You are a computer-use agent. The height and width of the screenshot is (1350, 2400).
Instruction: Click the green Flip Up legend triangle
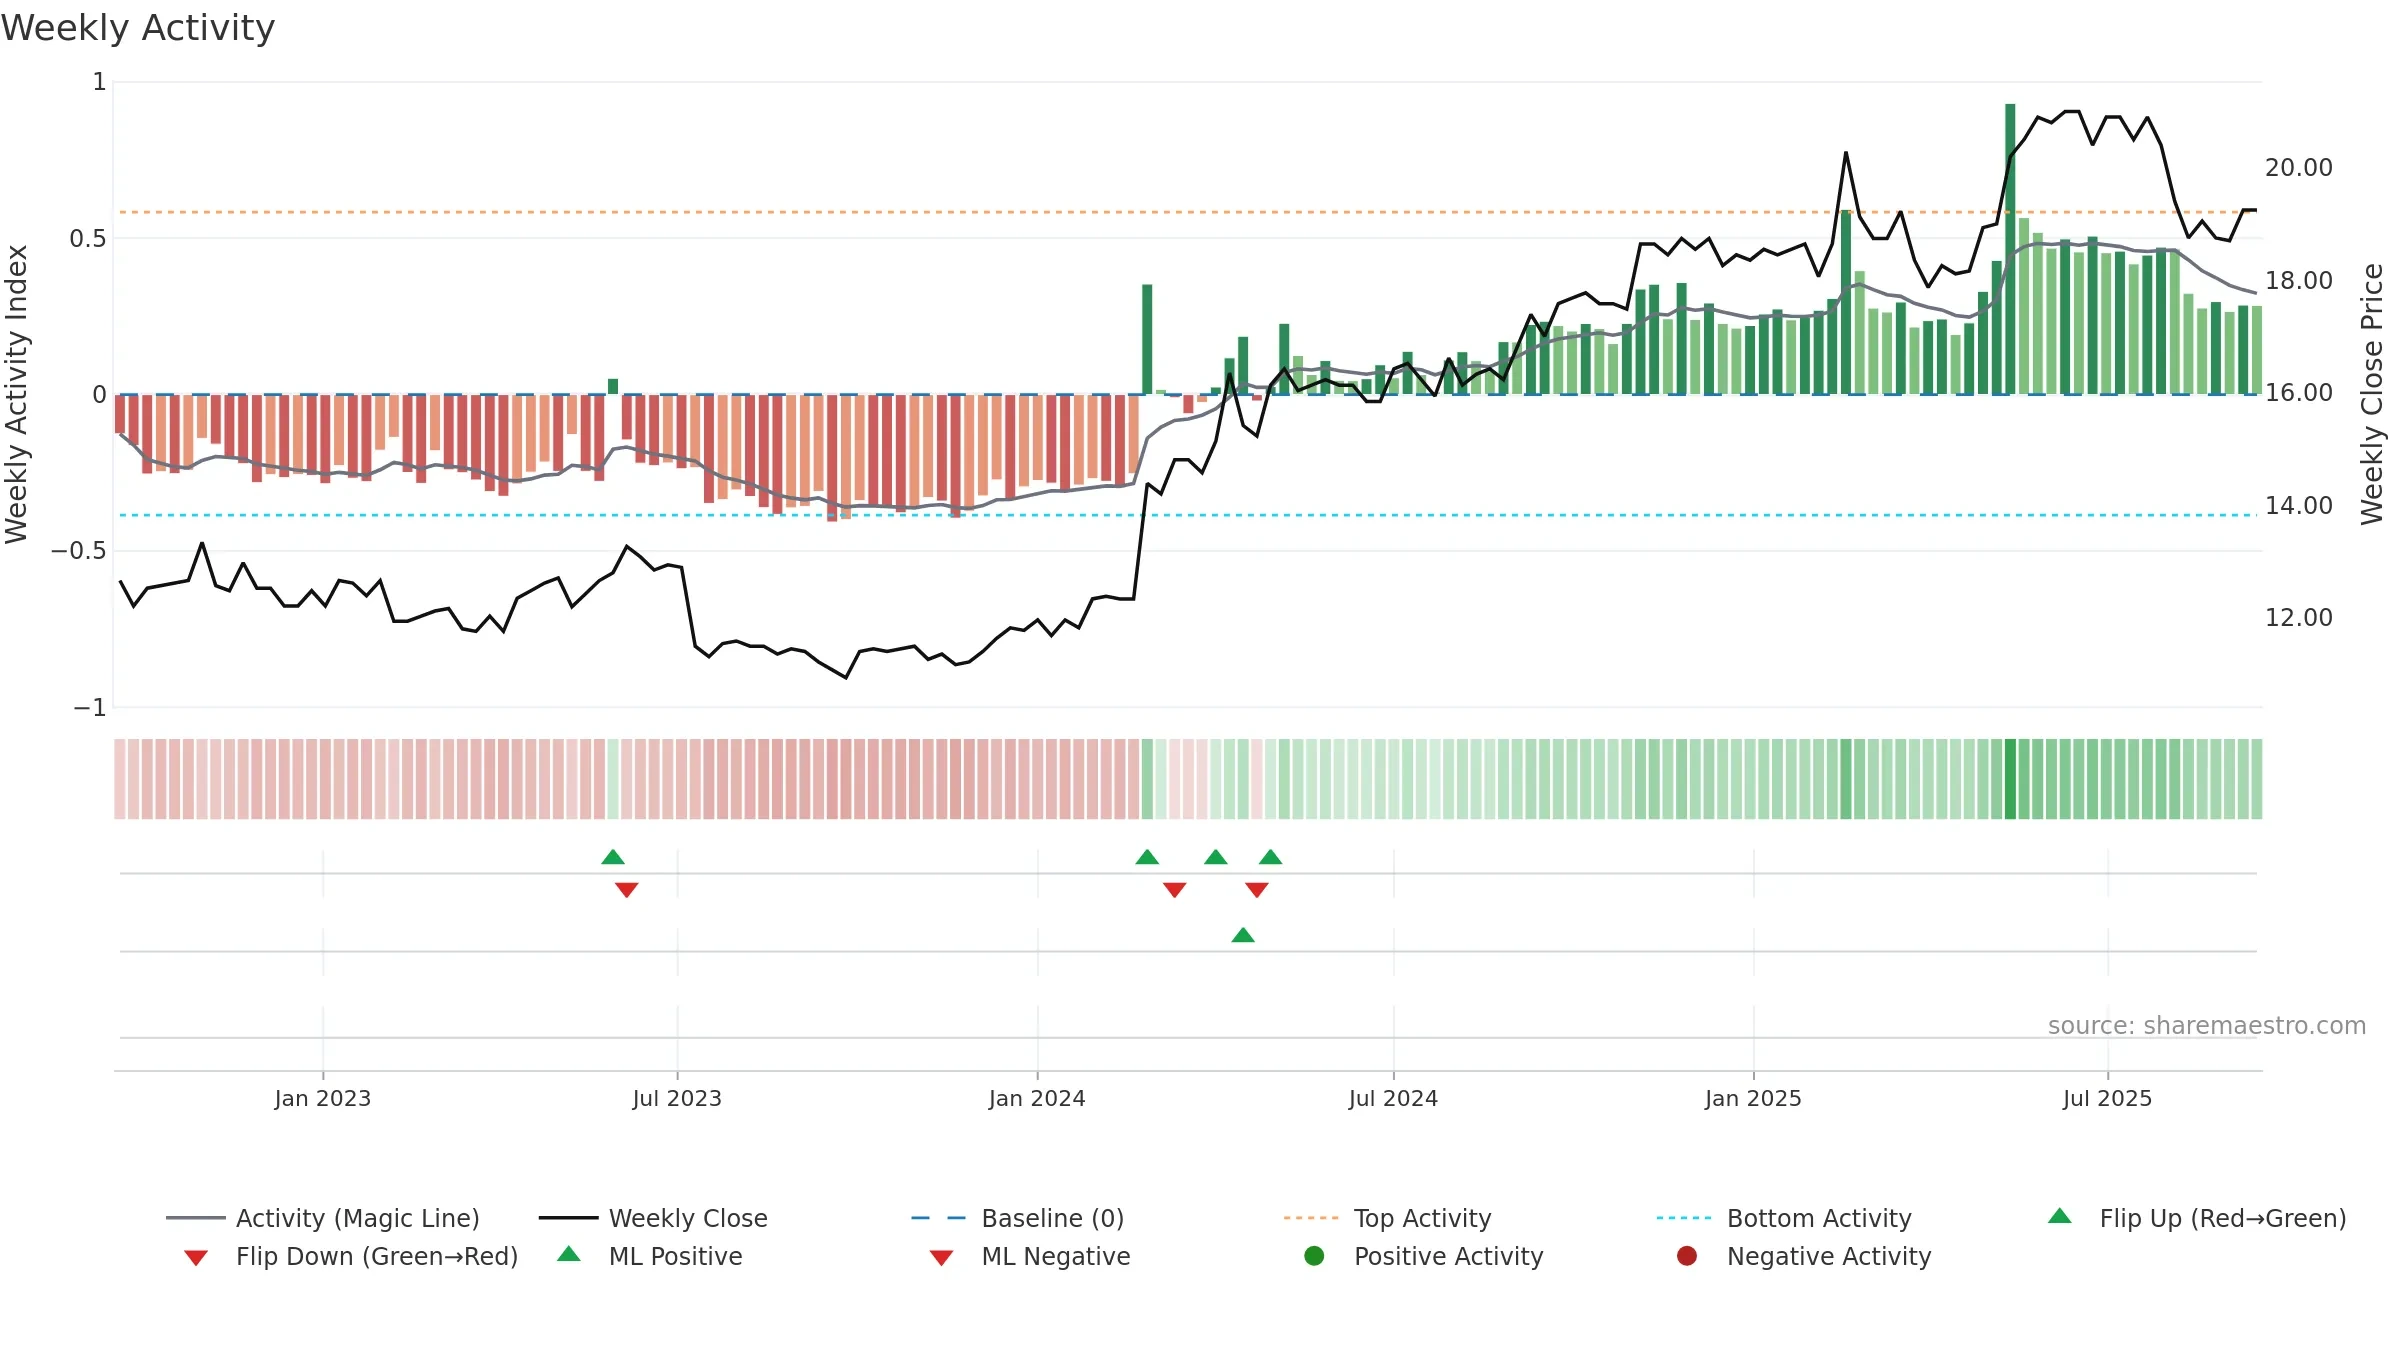coord(2060,1216)
